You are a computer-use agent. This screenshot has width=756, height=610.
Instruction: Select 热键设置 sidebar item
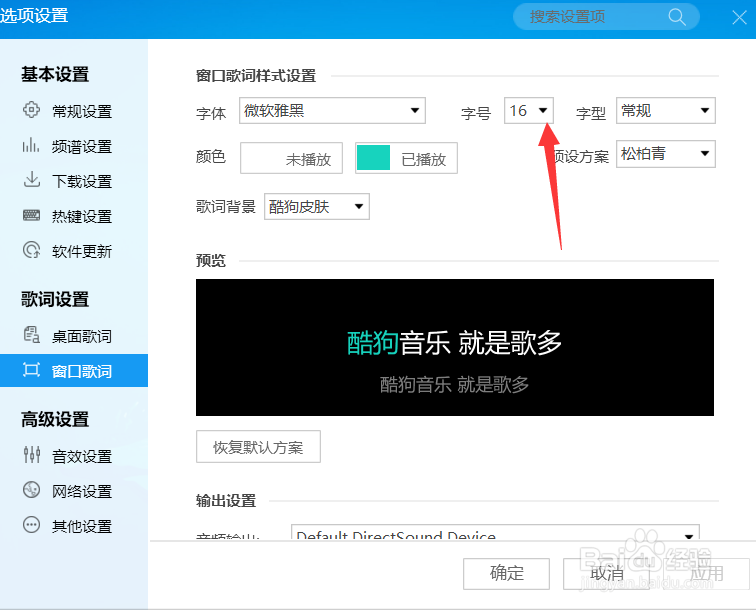point(74,216)
